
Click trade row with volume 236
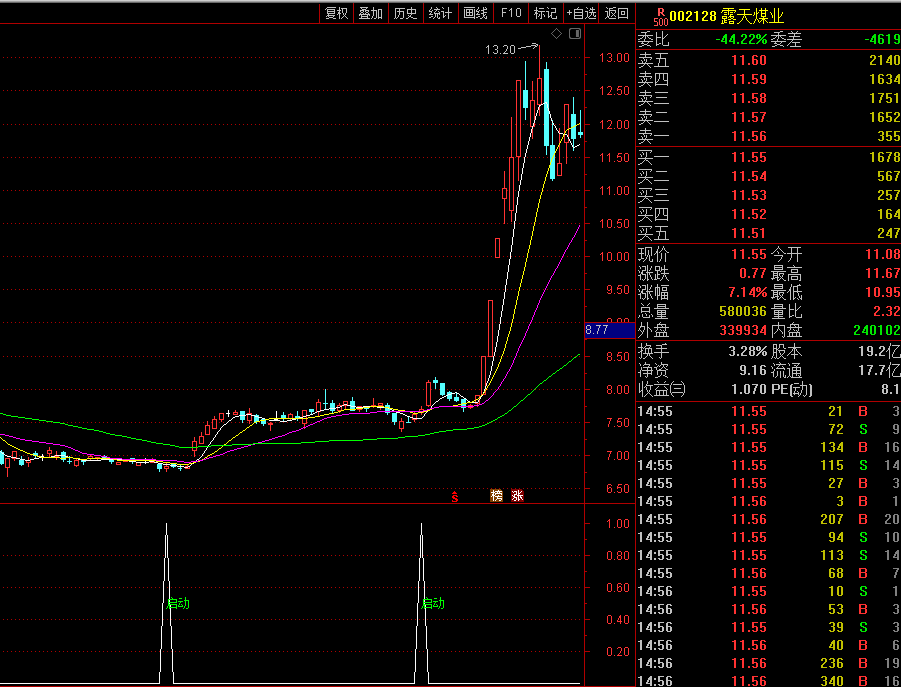point(769,663)
